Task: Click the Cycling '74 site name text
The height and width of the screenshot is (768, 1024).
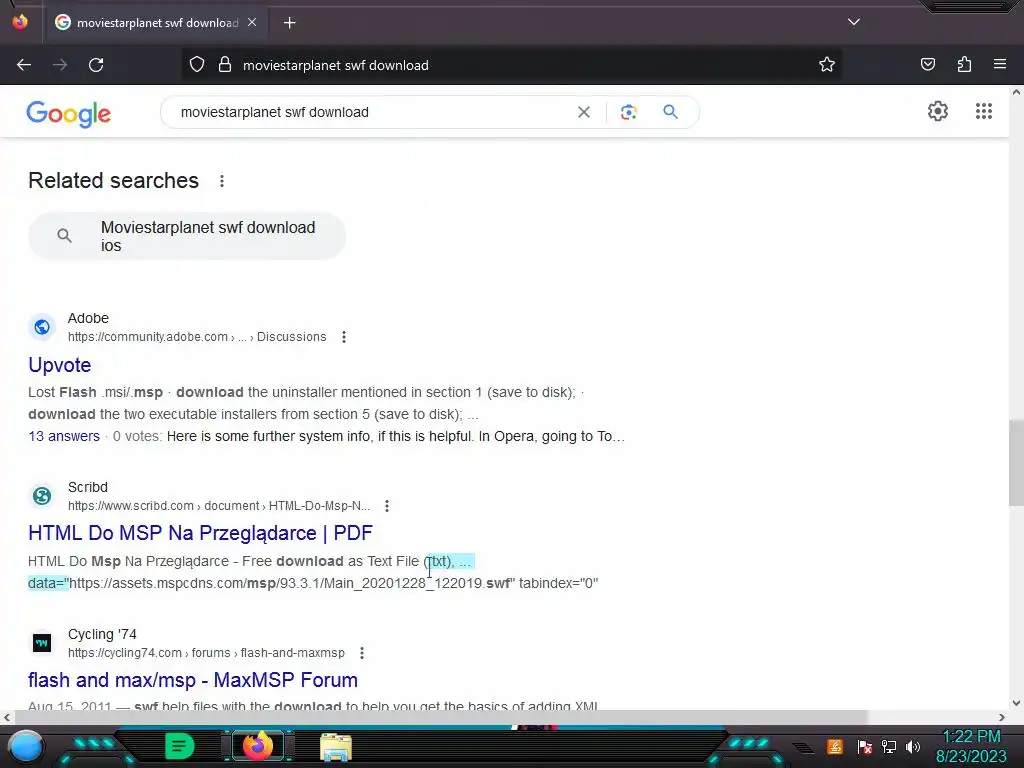Action: coord(102,634)
